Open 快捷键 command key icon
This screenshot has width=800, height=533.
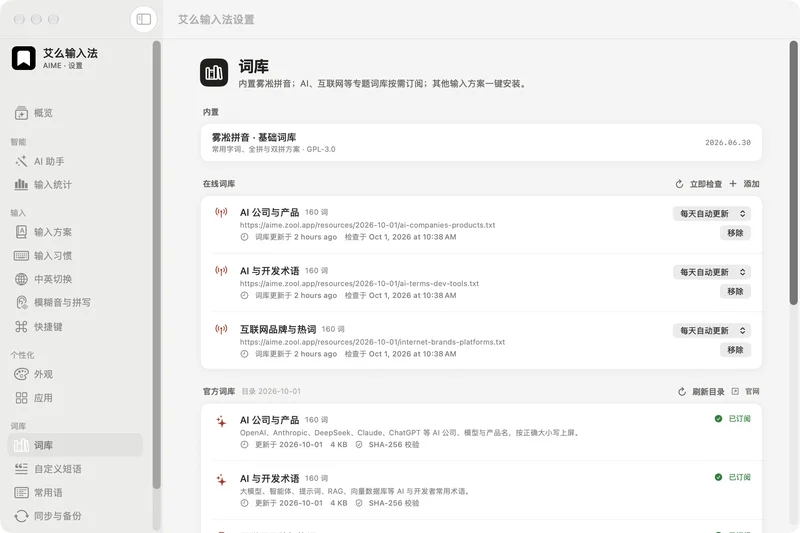click(x=21, y=326)
